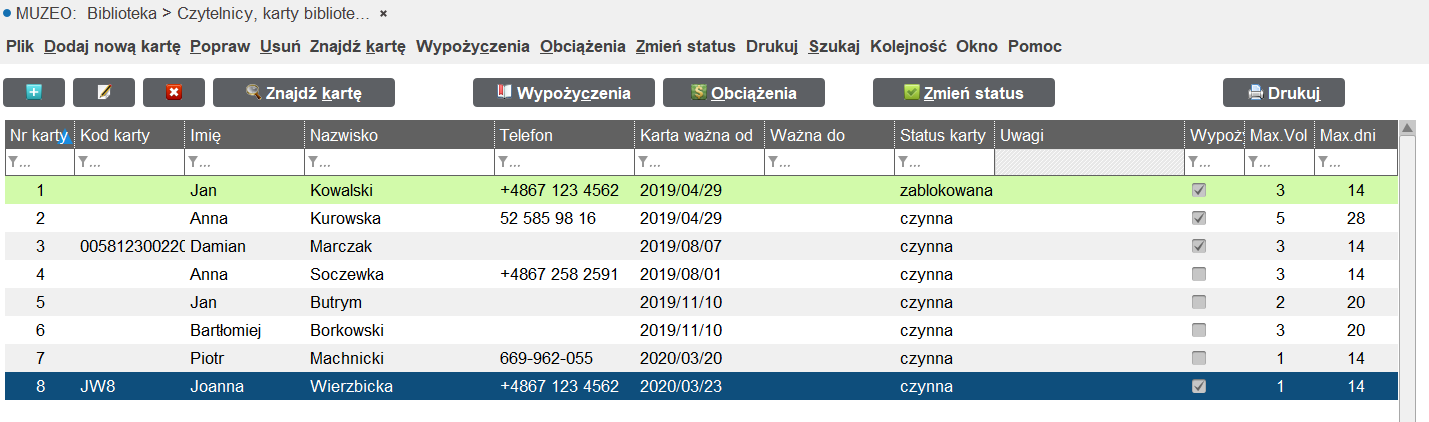Click the Telefon column header

click(x=564, y=135)
